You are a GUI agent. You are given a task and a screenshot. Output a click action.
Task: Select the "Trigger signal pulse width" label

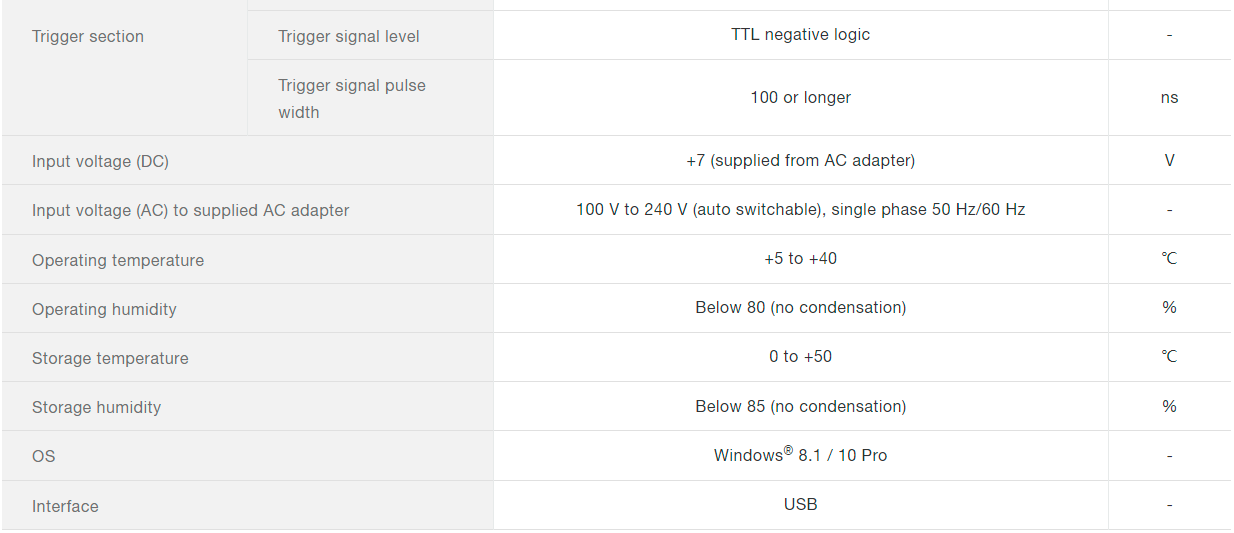(x=352, y=99)
